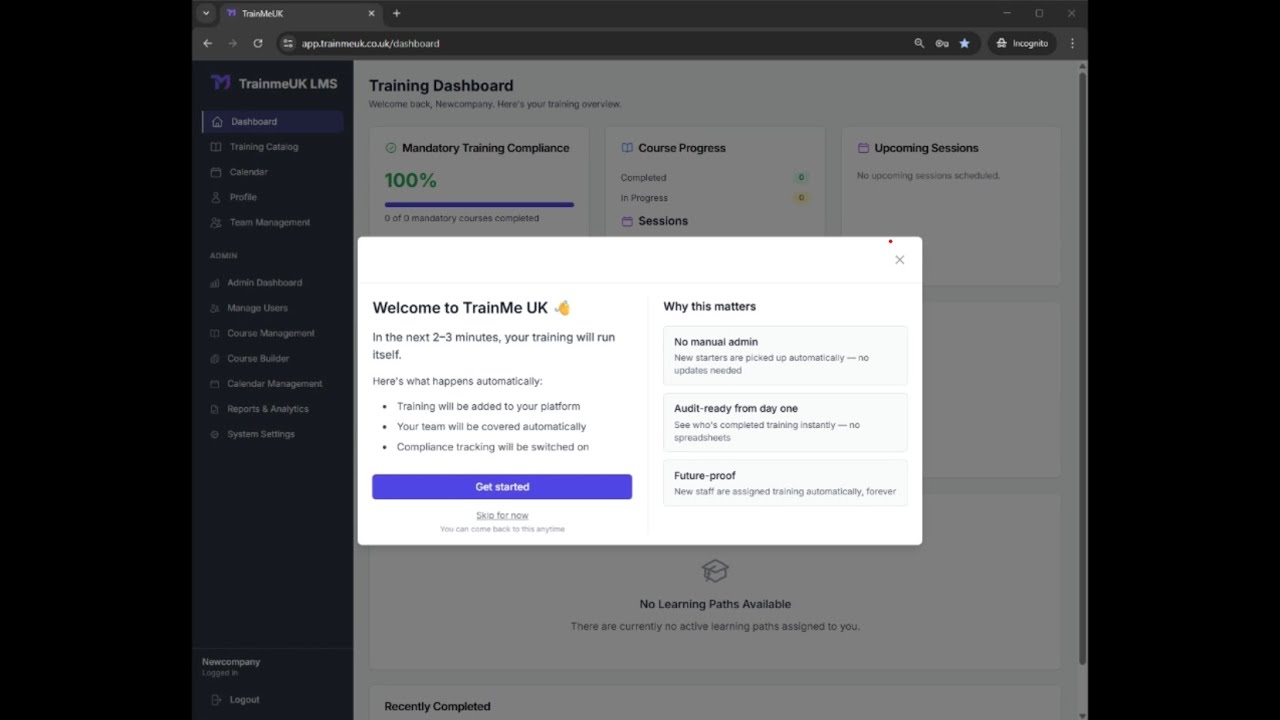Click the Logout arrow icon
This screenshot has width=1280, height=720.
point(217,700)
